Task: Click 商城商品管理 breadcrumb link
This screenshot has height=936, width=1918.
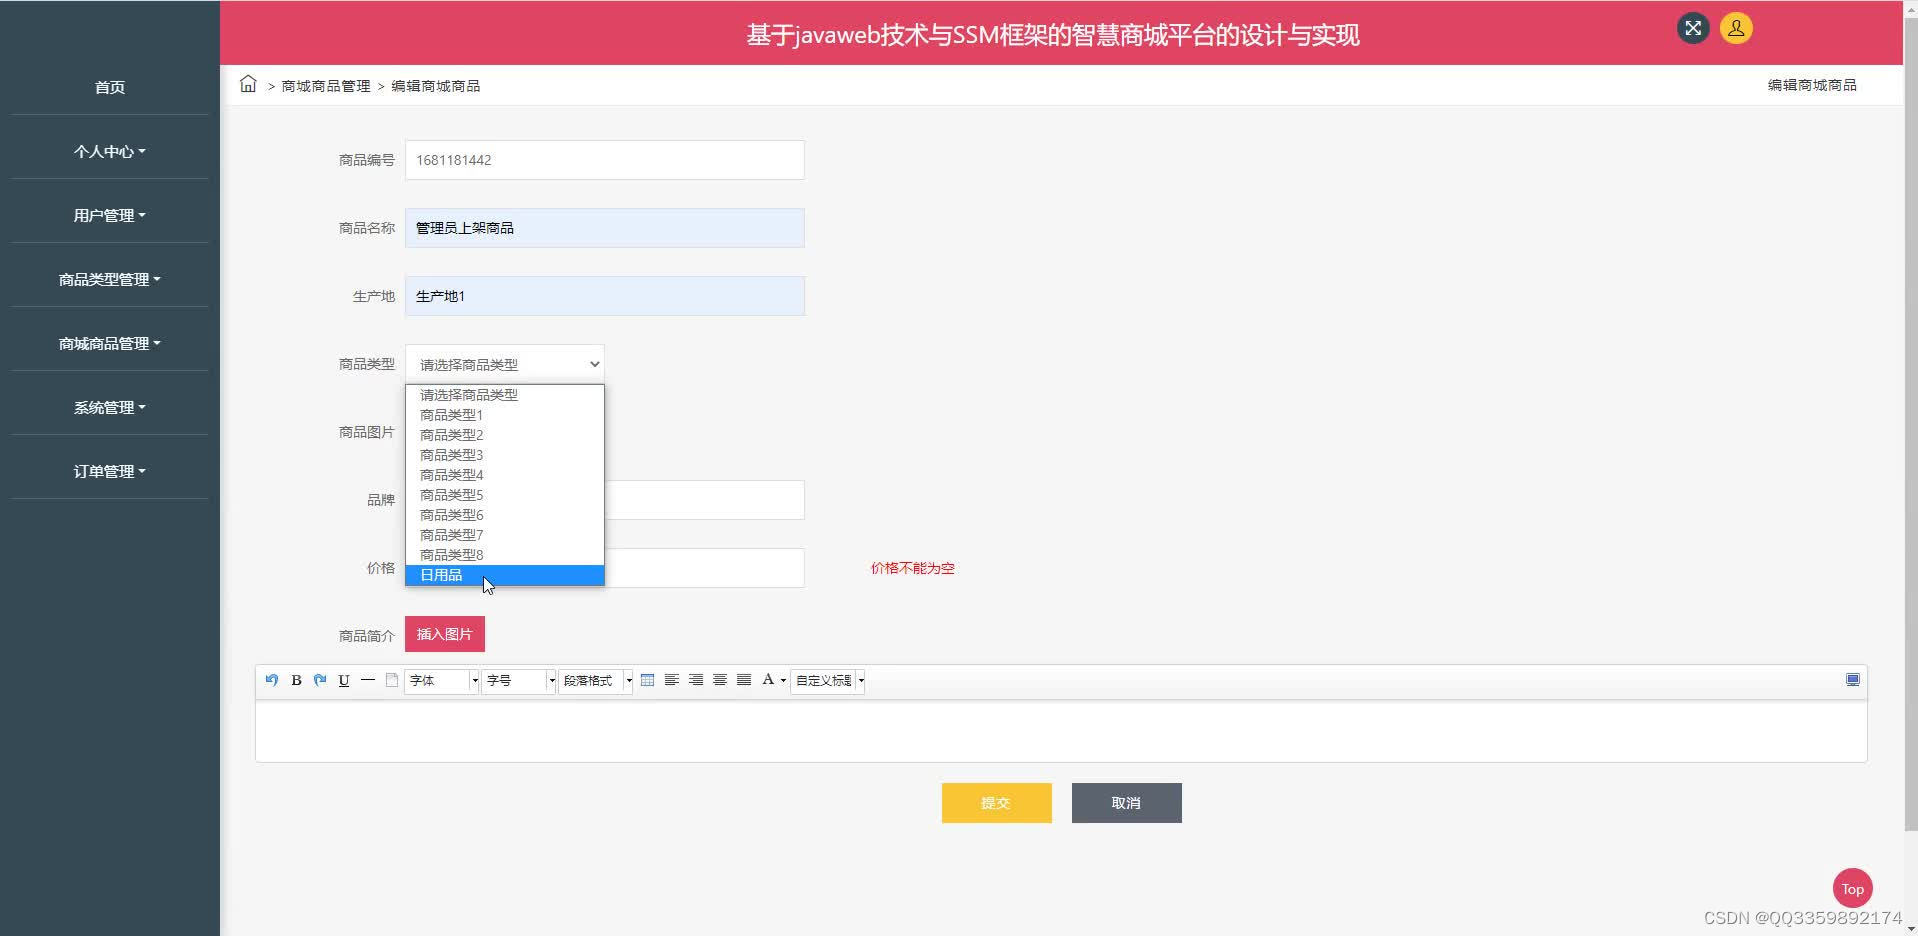Action: pyautogui.click(x=326, y=86)
